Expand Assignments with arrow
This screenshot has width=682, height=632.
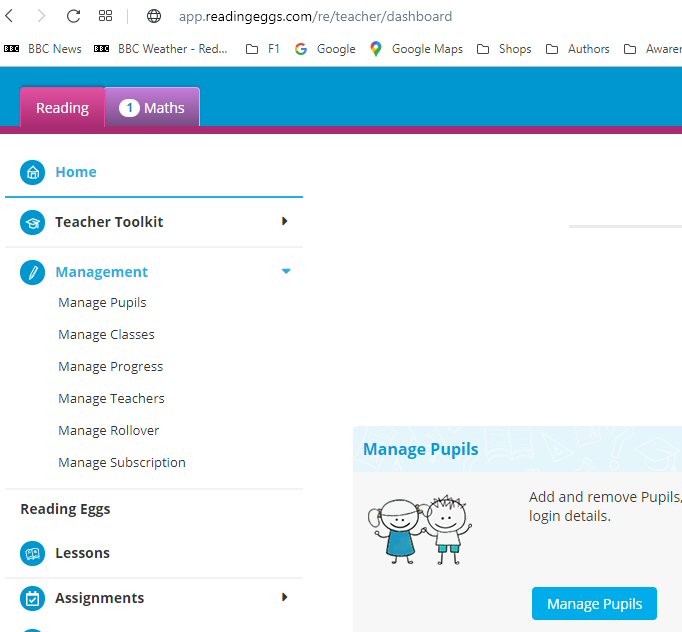[284, 597]
